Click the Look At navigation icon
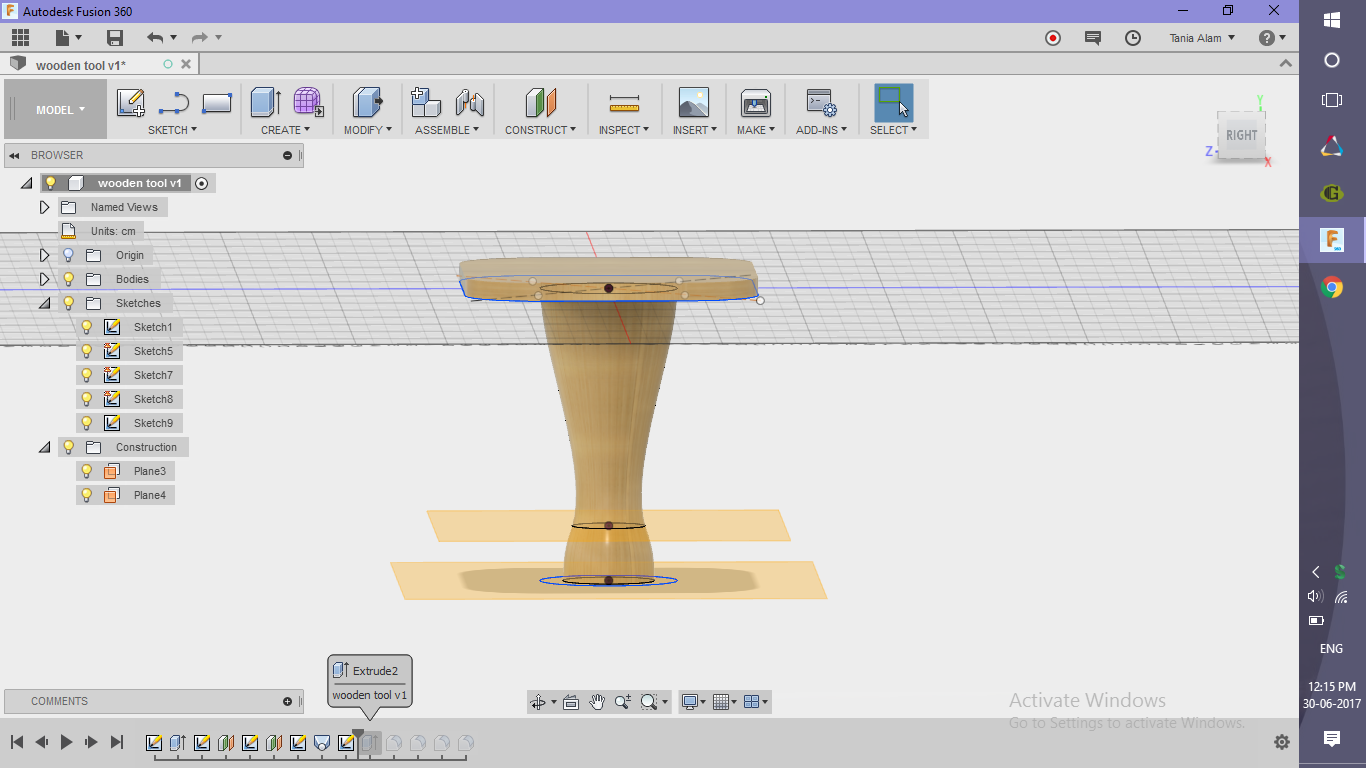This screenshot has width=1366, height=768. click(x=571, y=702)
